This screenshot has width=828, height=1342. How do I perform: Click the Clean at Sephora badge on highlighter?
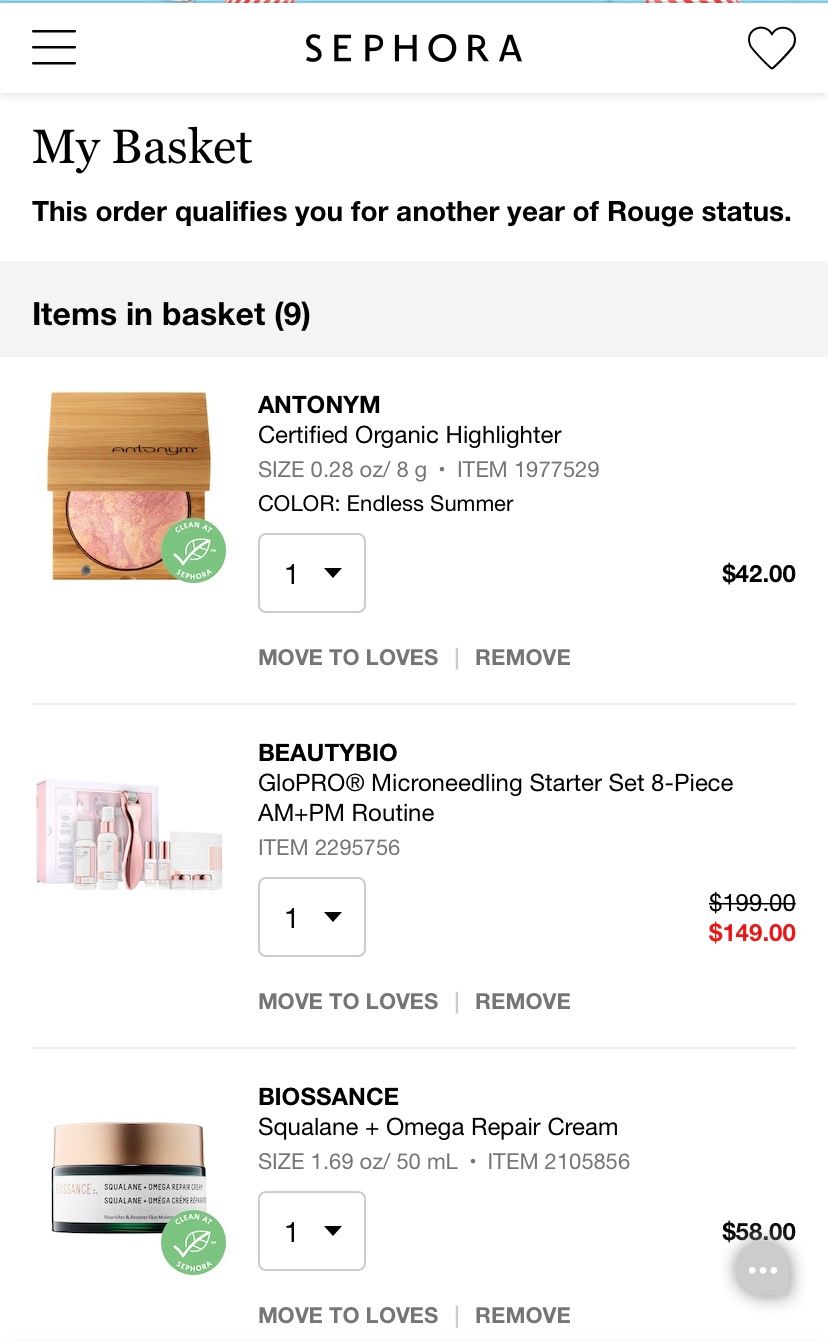[192, 550]
